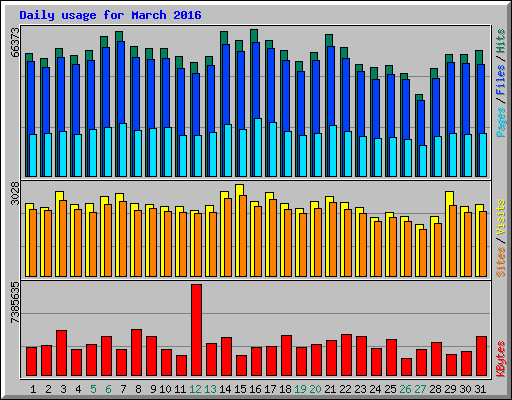
Task: Click the orange Sites bar for day 3
Action: [63, 238]
